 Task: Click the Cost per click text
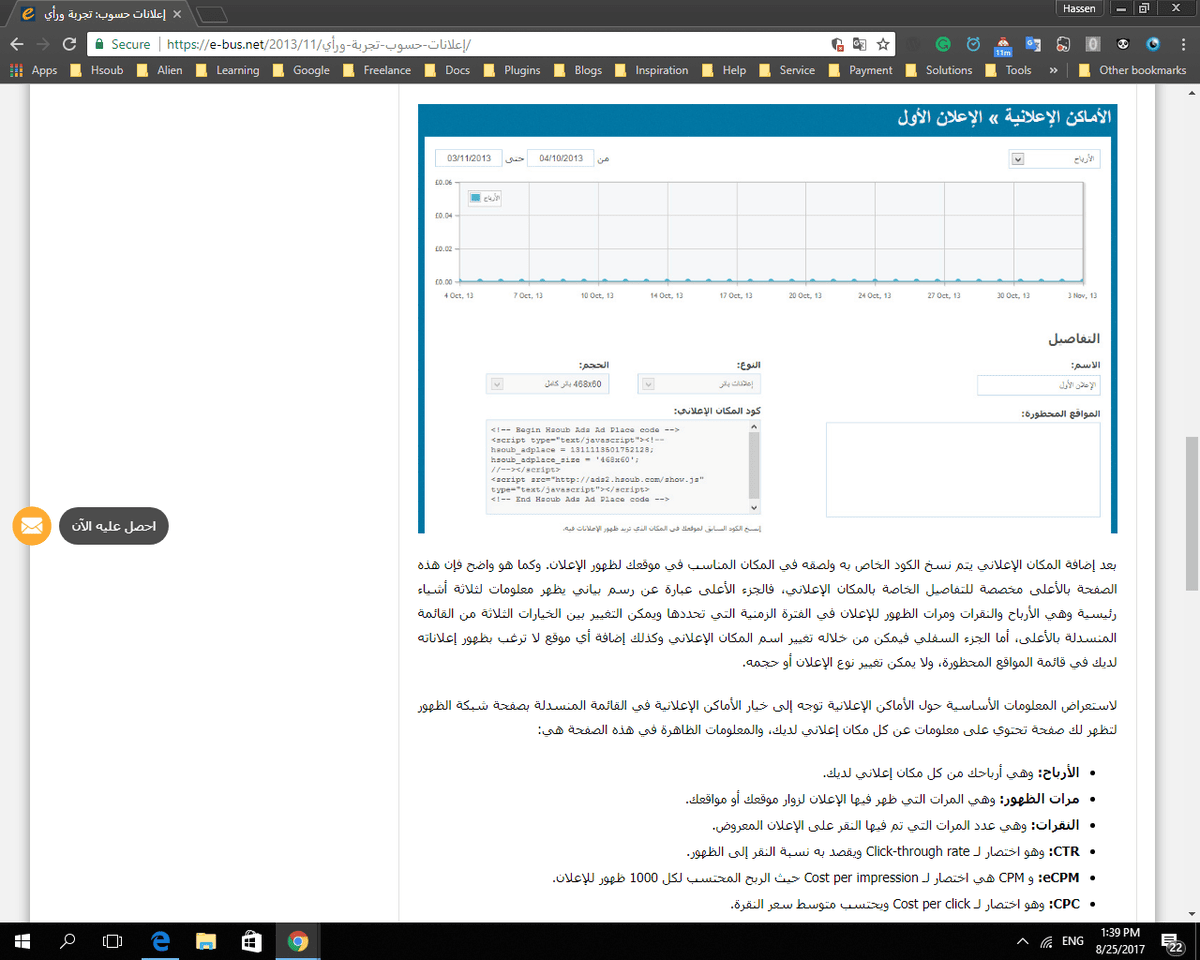pos(931,903)
